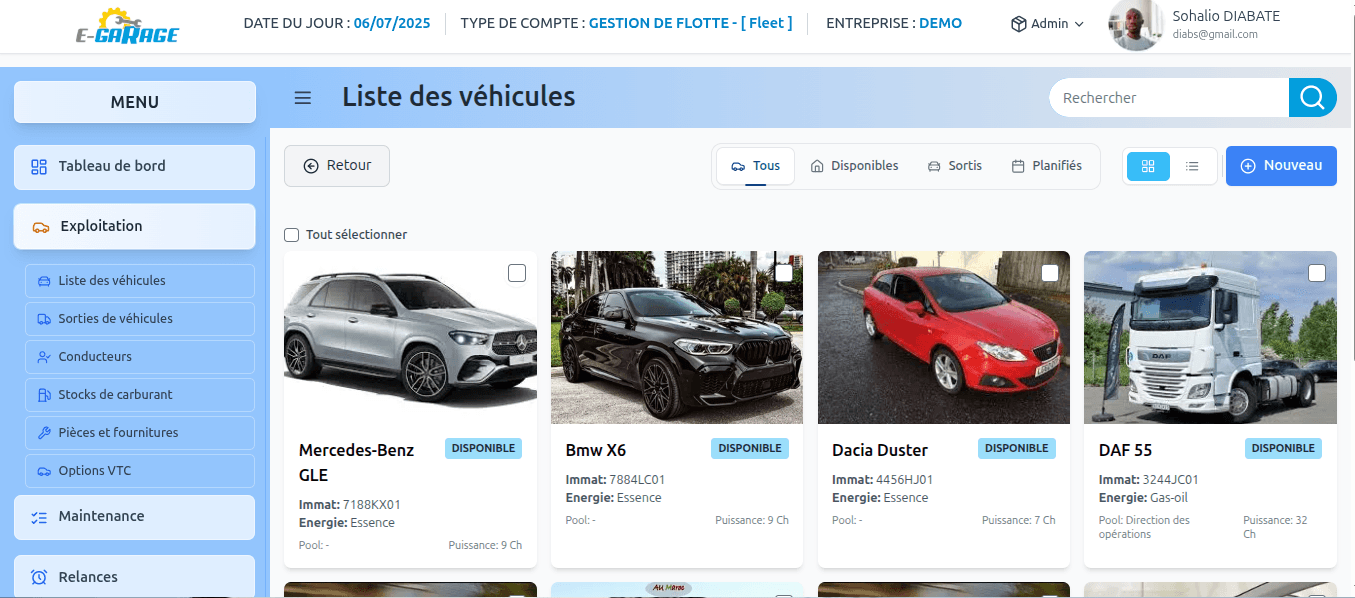Viewport: 1355px width, 598px height.
Task: Go to Liste des véhicules submenu
Action: coord(140,281)
